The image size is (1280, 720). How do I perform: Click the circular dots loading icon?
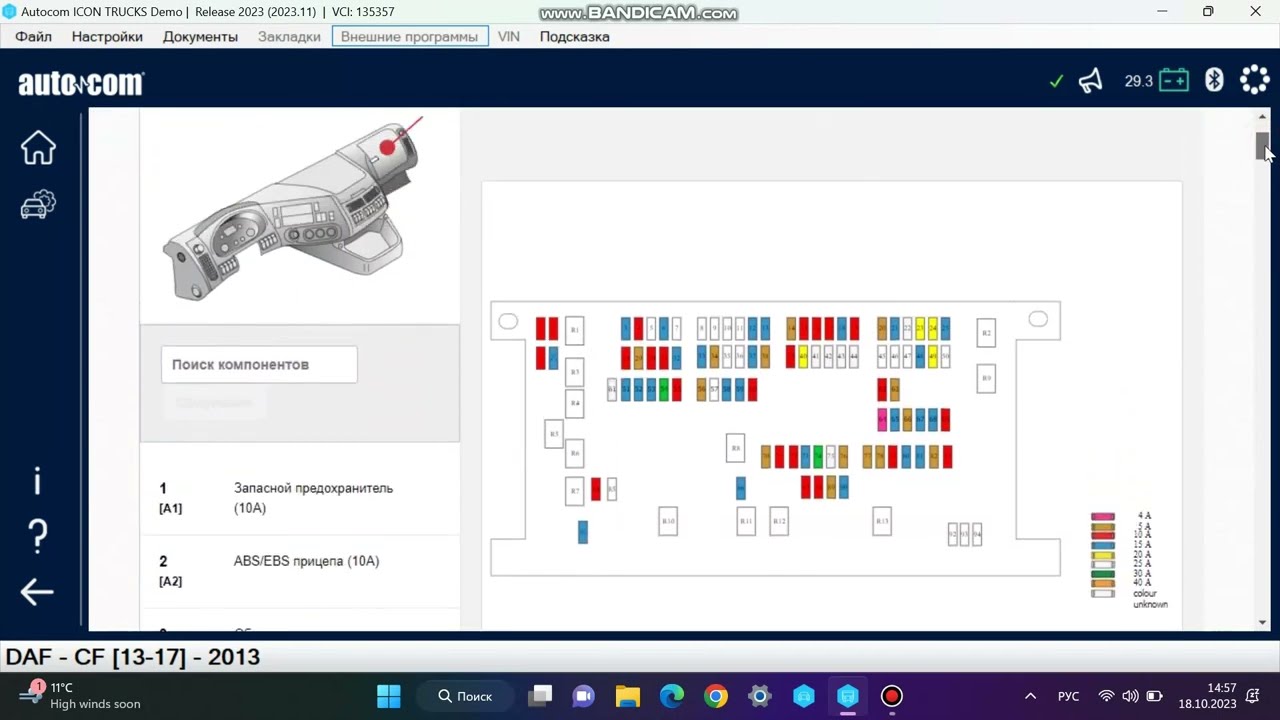point(1254,80)
